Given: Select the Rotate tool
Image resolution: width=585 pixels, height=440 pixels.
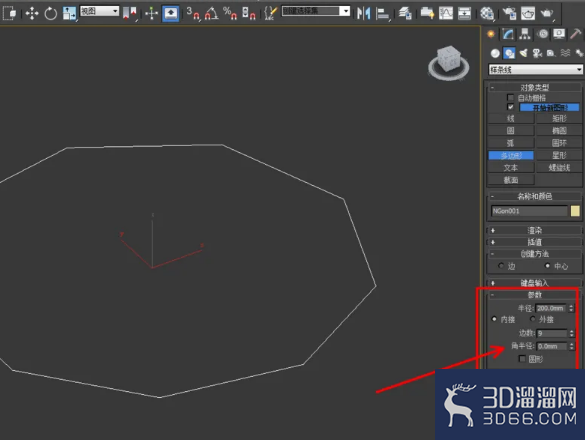Looking at the screenshot, I should [x=50, y=13].
